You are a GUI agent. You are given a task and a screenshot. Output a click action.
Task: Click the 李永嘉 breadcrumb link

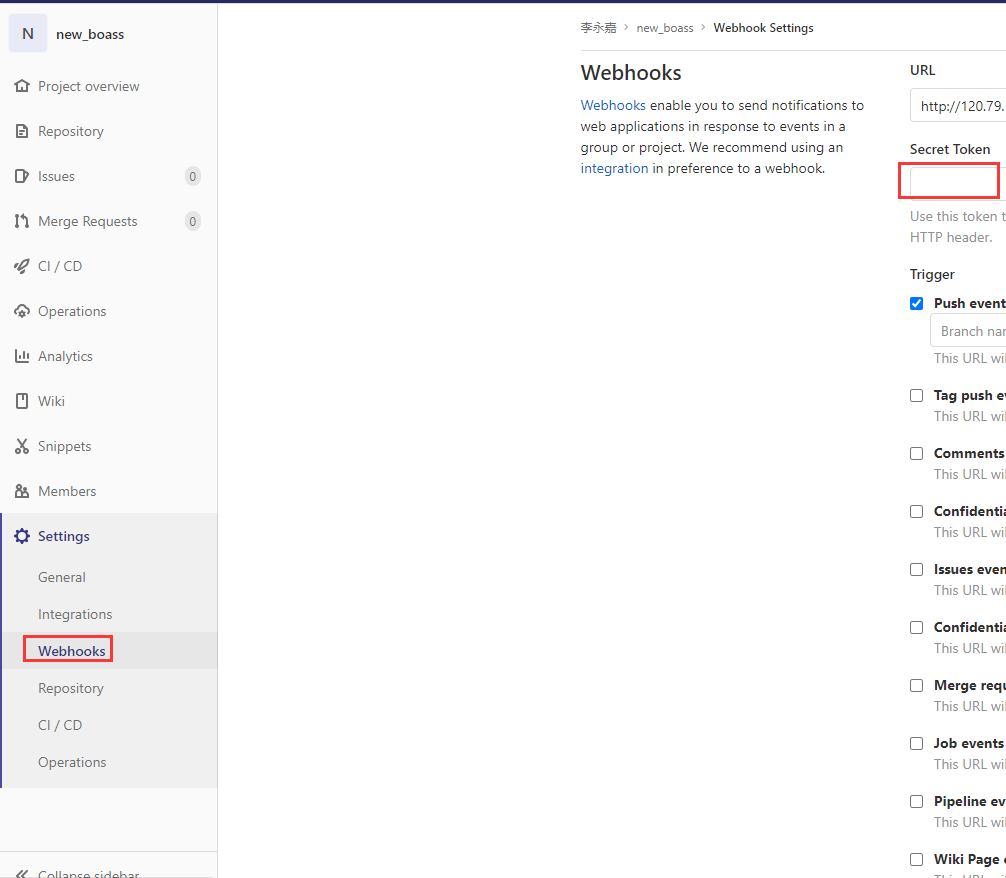coord(598,28)
